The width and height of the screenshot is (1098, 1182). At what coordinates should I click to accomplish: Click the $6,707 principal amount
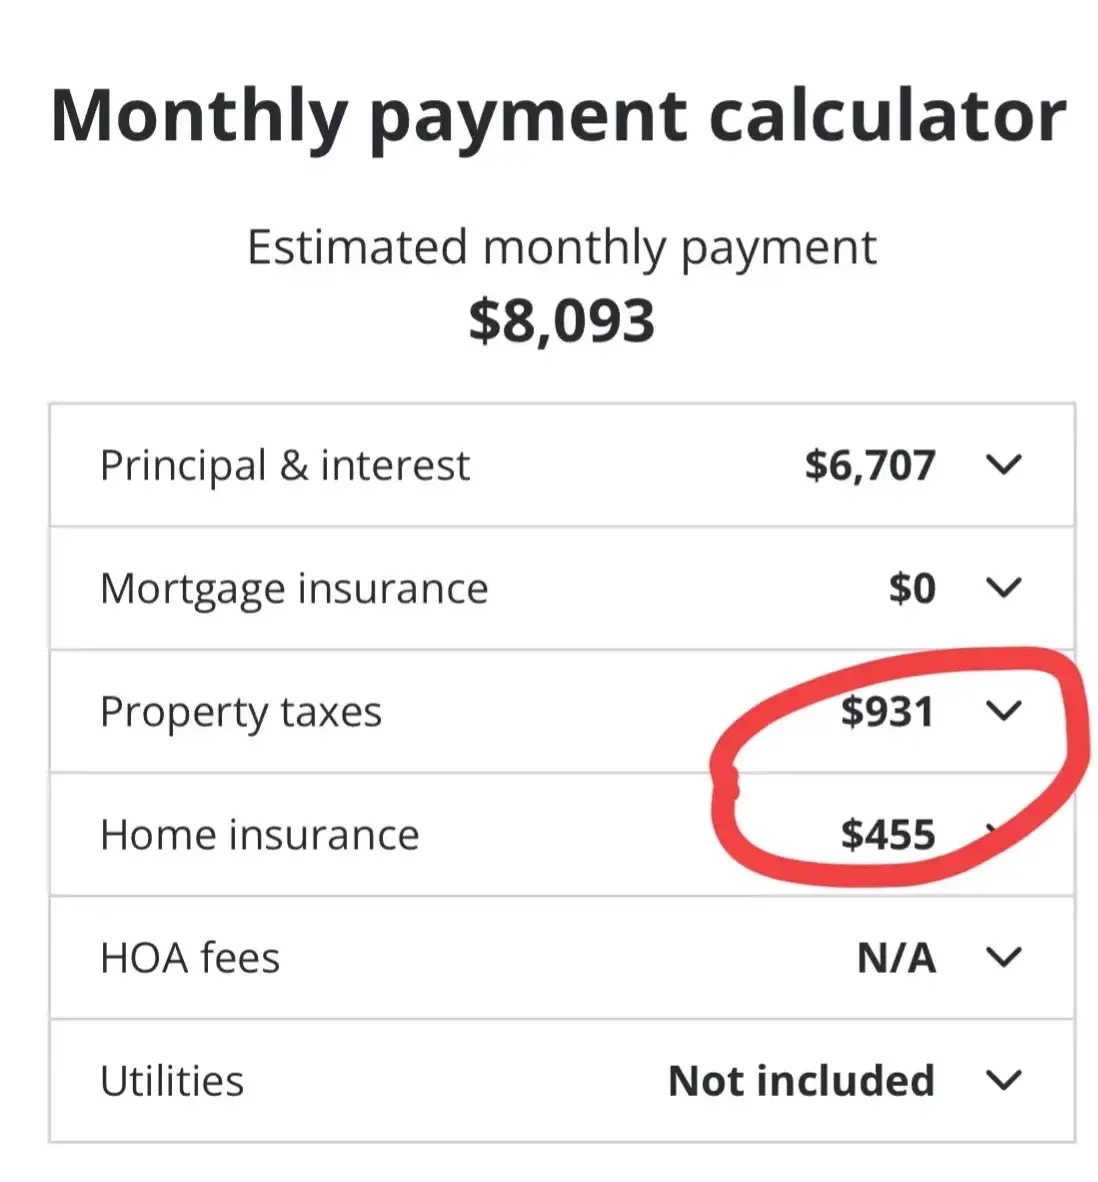(x=870, y=465)
